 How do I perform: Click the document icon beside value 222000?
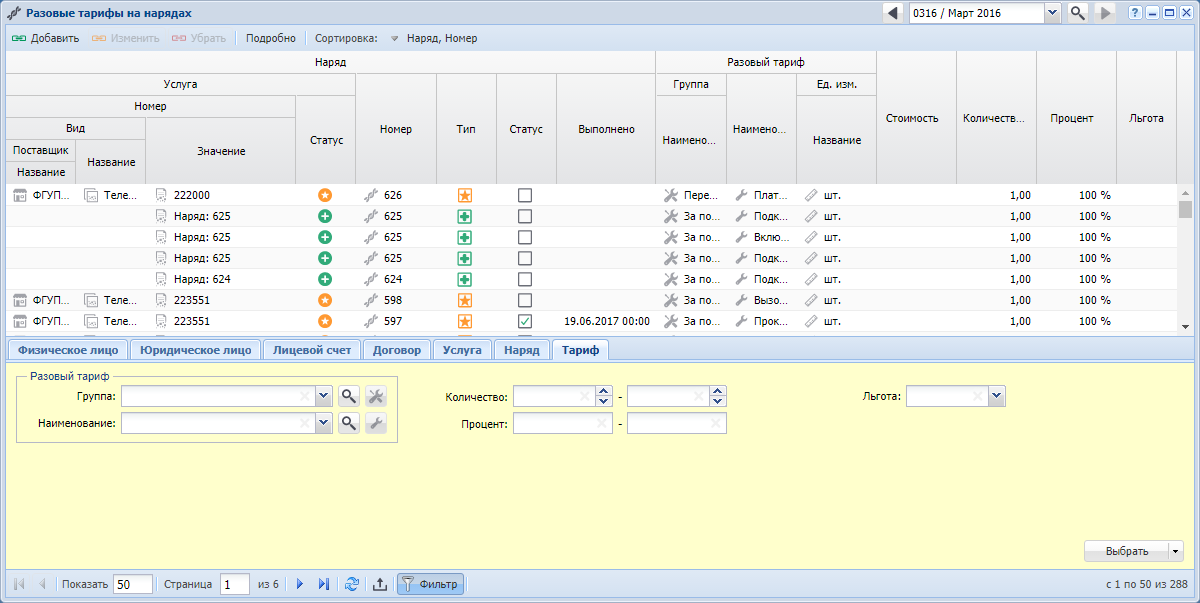(161, 195)
